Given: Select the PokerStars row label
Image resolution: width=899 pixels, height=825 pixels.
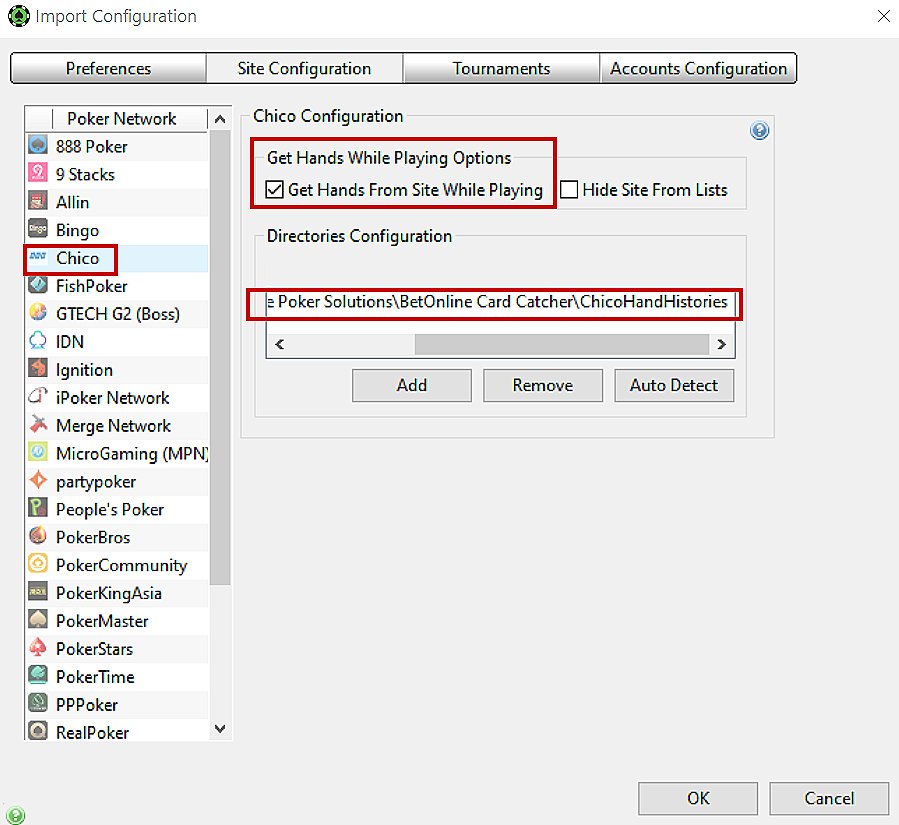Looking at the screenshot, I should 95,649.
